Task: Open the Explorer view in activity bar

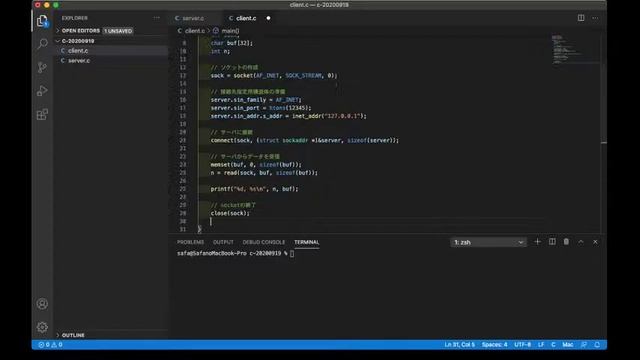Action: tap(42, 21)
